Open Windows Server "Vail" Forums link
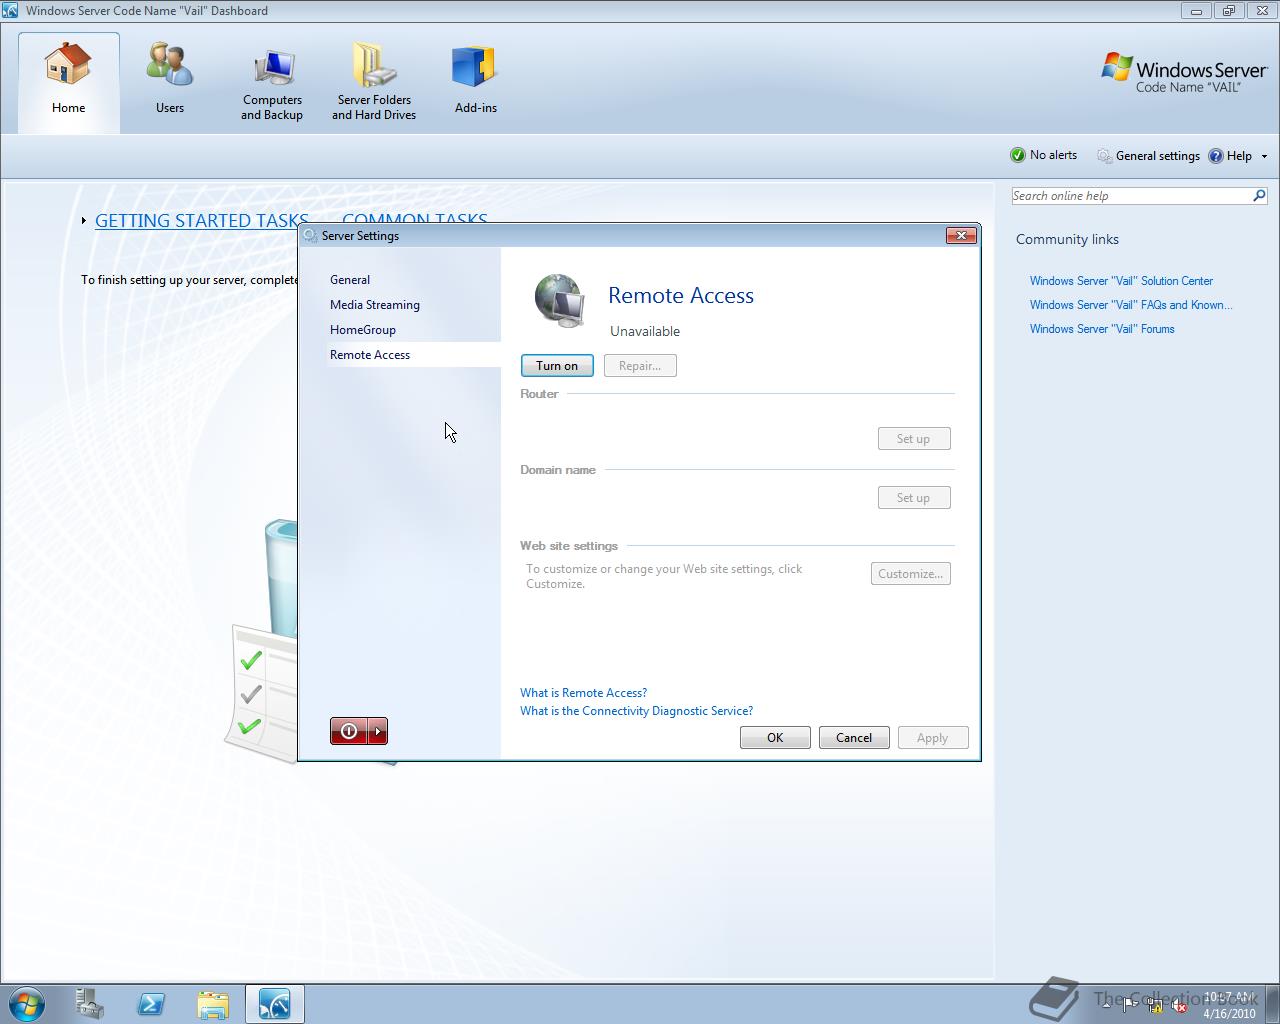 [1102, 329]
